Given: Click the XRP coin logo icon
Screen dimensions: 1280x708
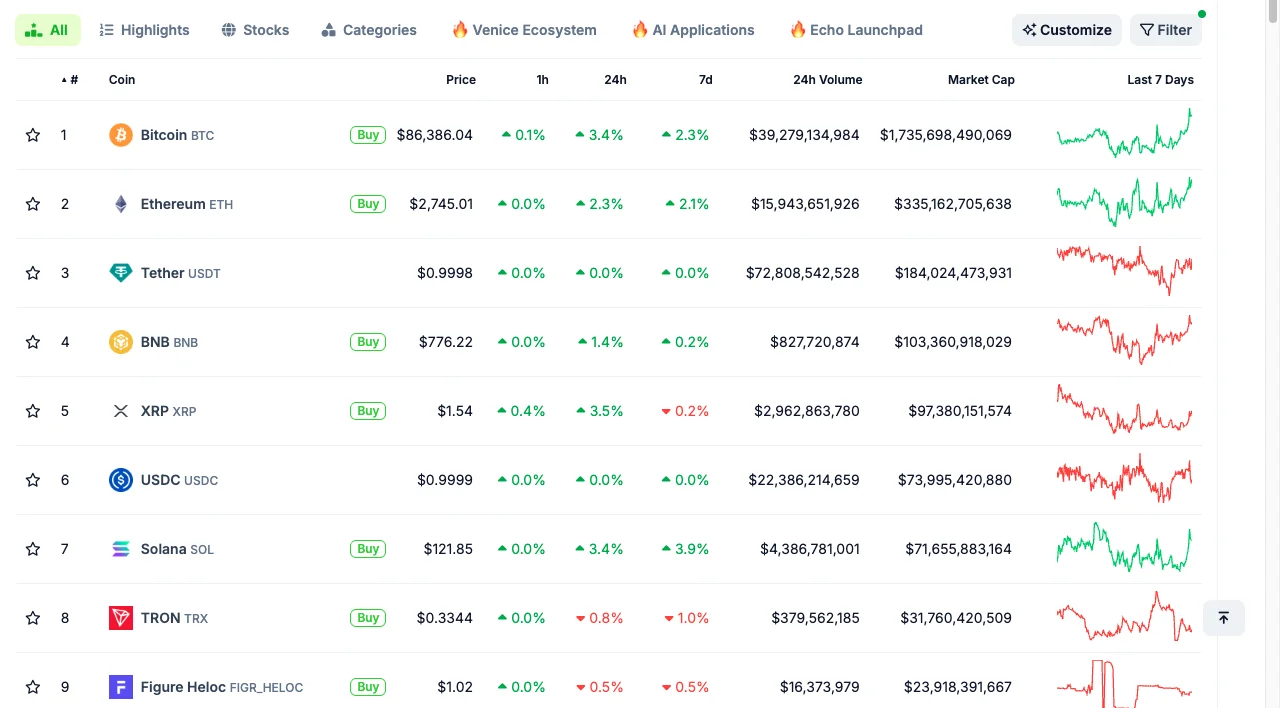Looking at the screenshot, I should pyautogui.click(x=121, y=411).
